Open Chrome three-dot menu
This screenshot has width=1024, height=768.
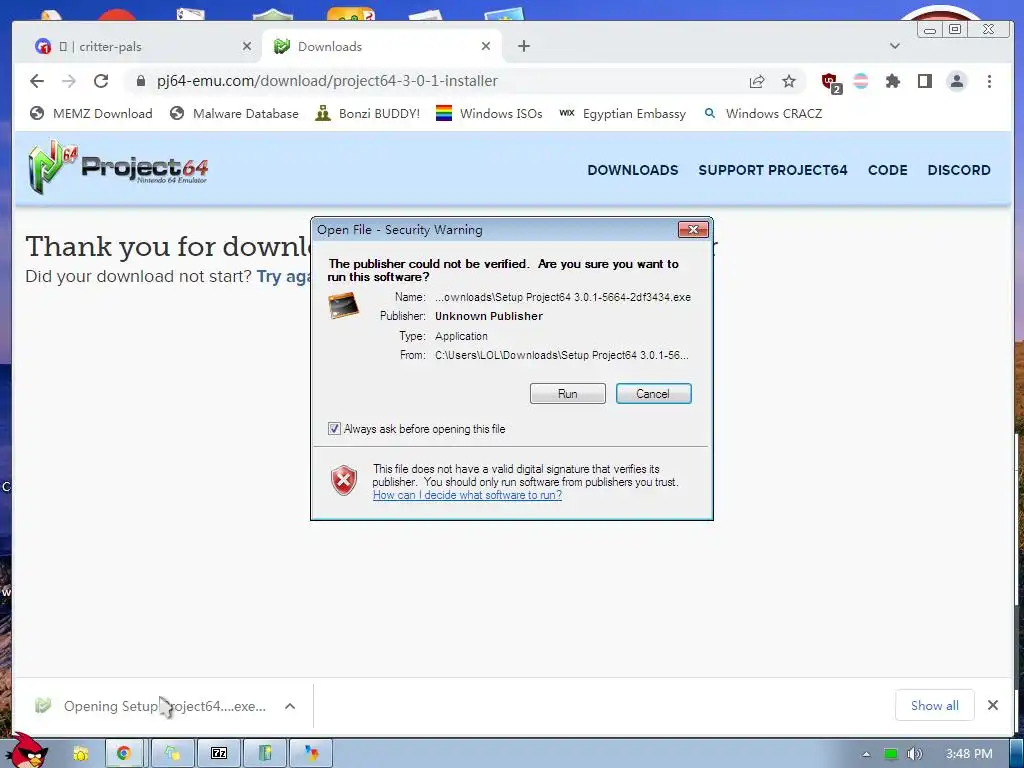tap(989, 81)
